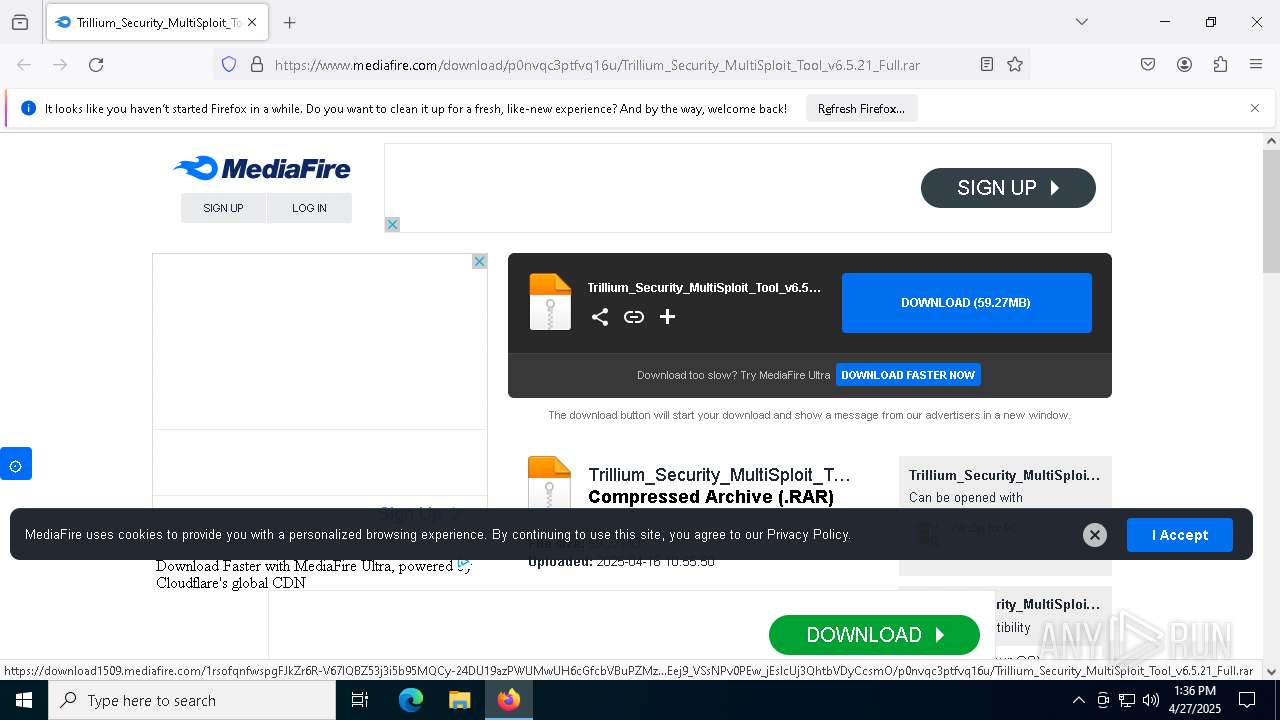This screenshot has height=720, width=1280.
Task: View site security padlock information
Action: 257,64
